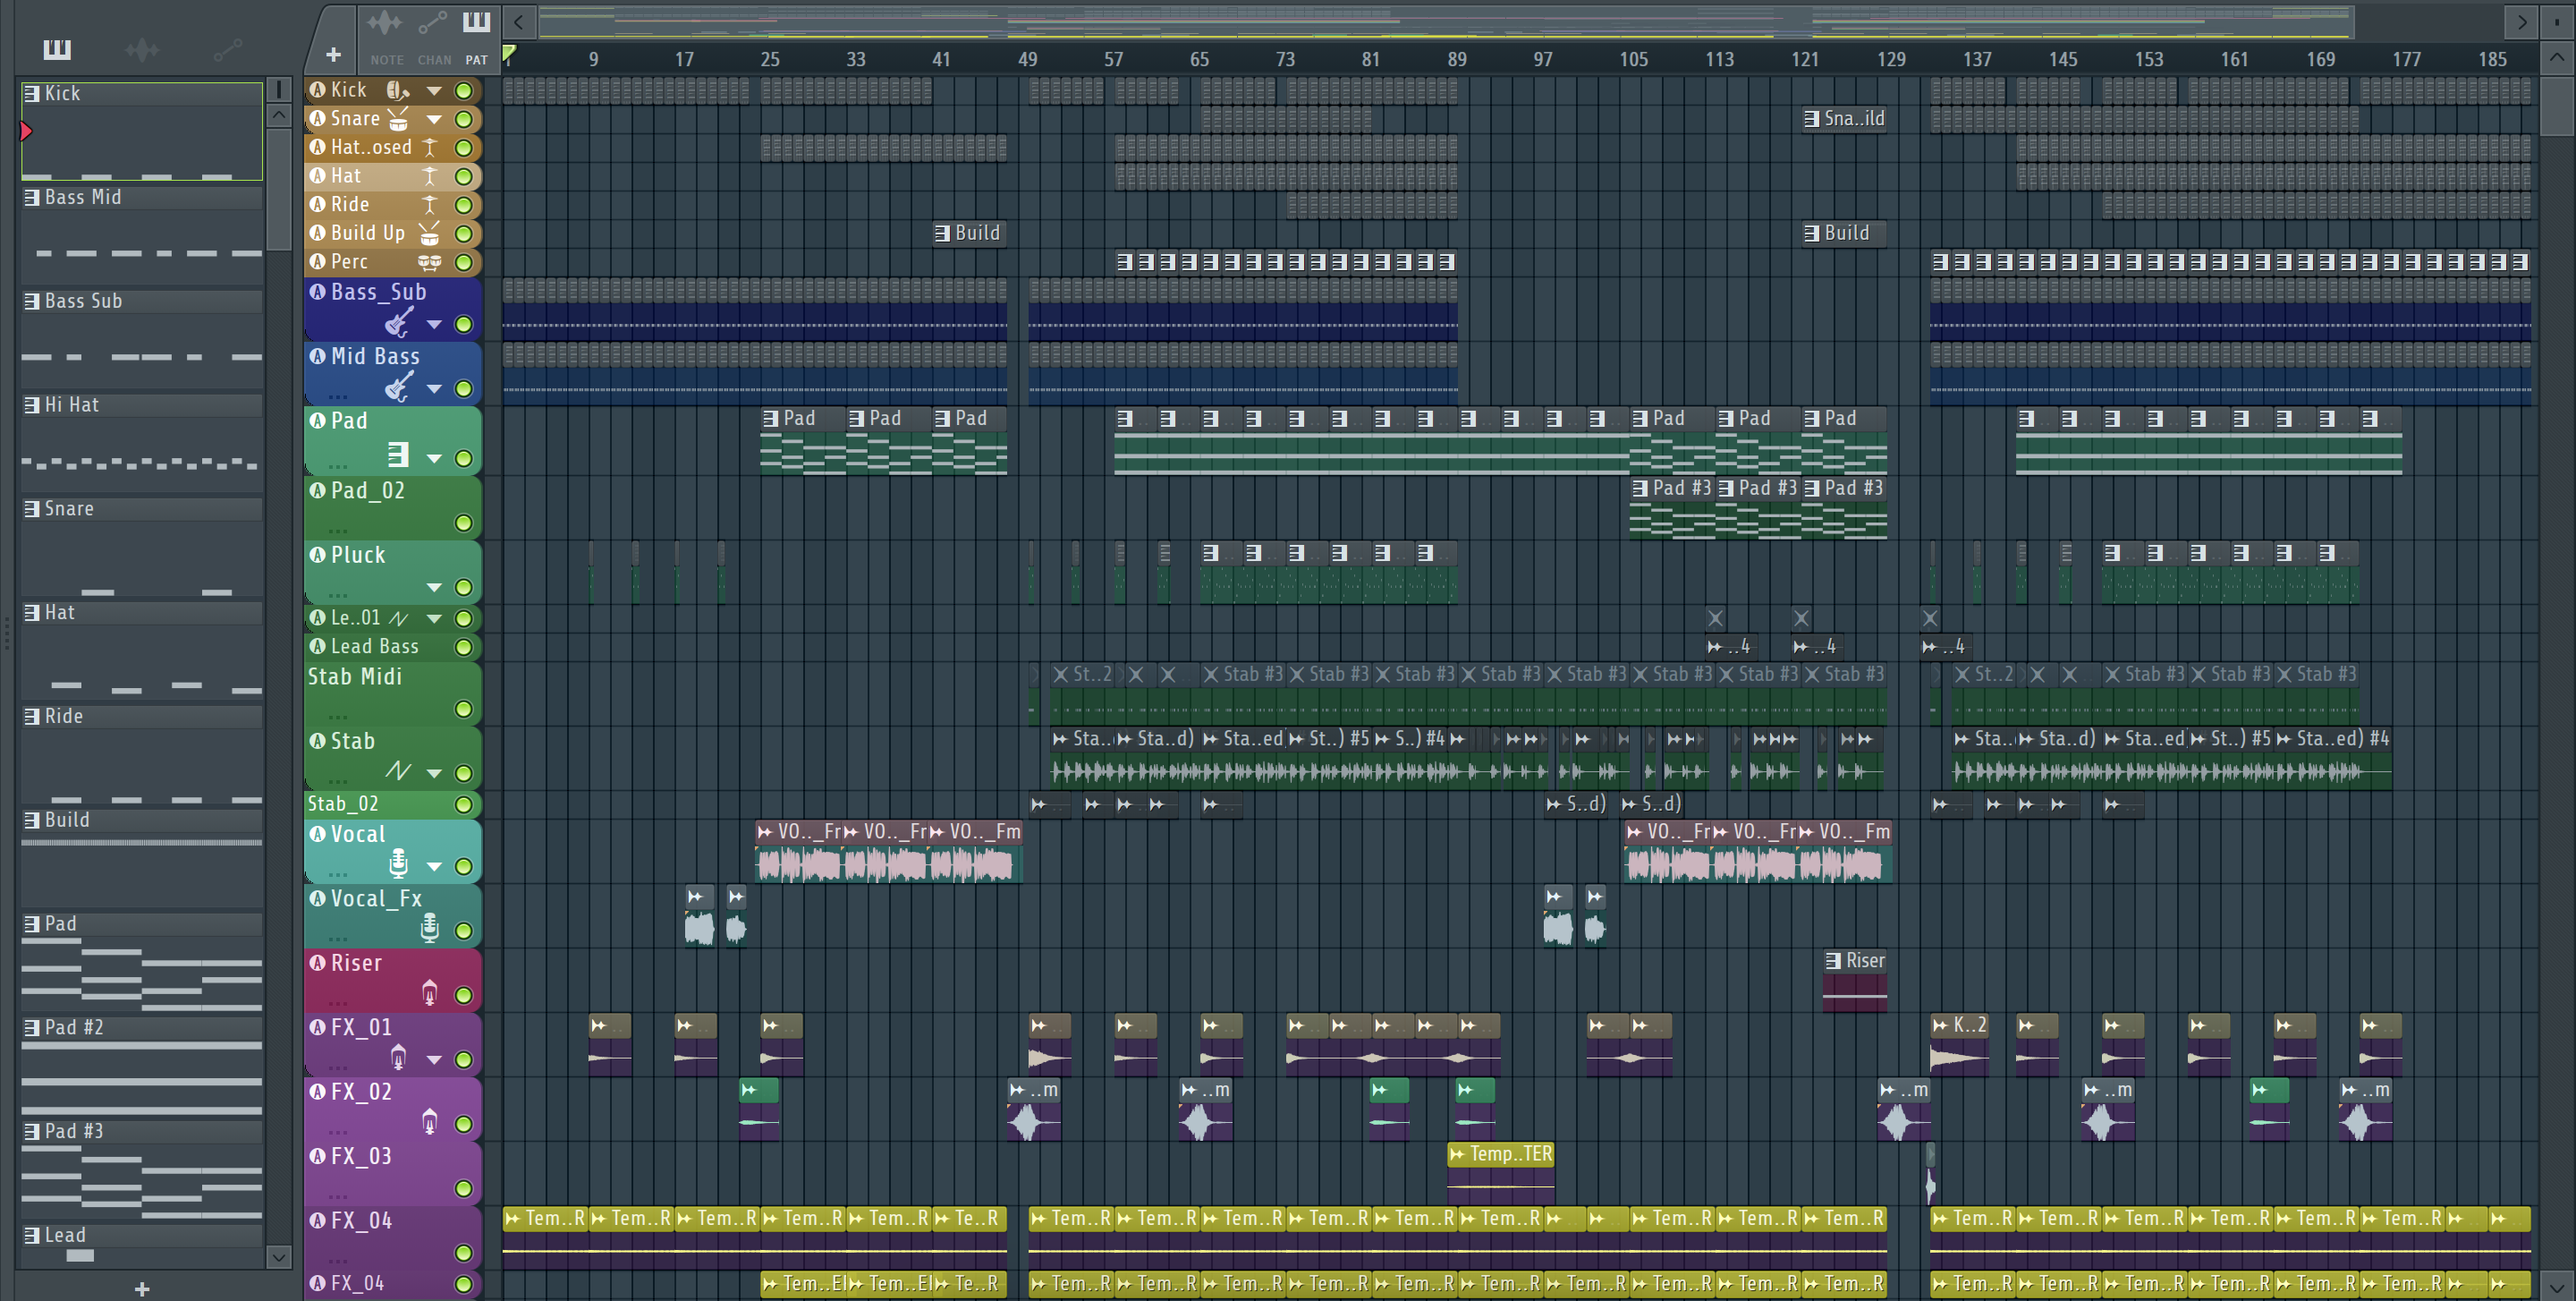
Task: Select the Build pattern in the picker
Action: [142, 857]
